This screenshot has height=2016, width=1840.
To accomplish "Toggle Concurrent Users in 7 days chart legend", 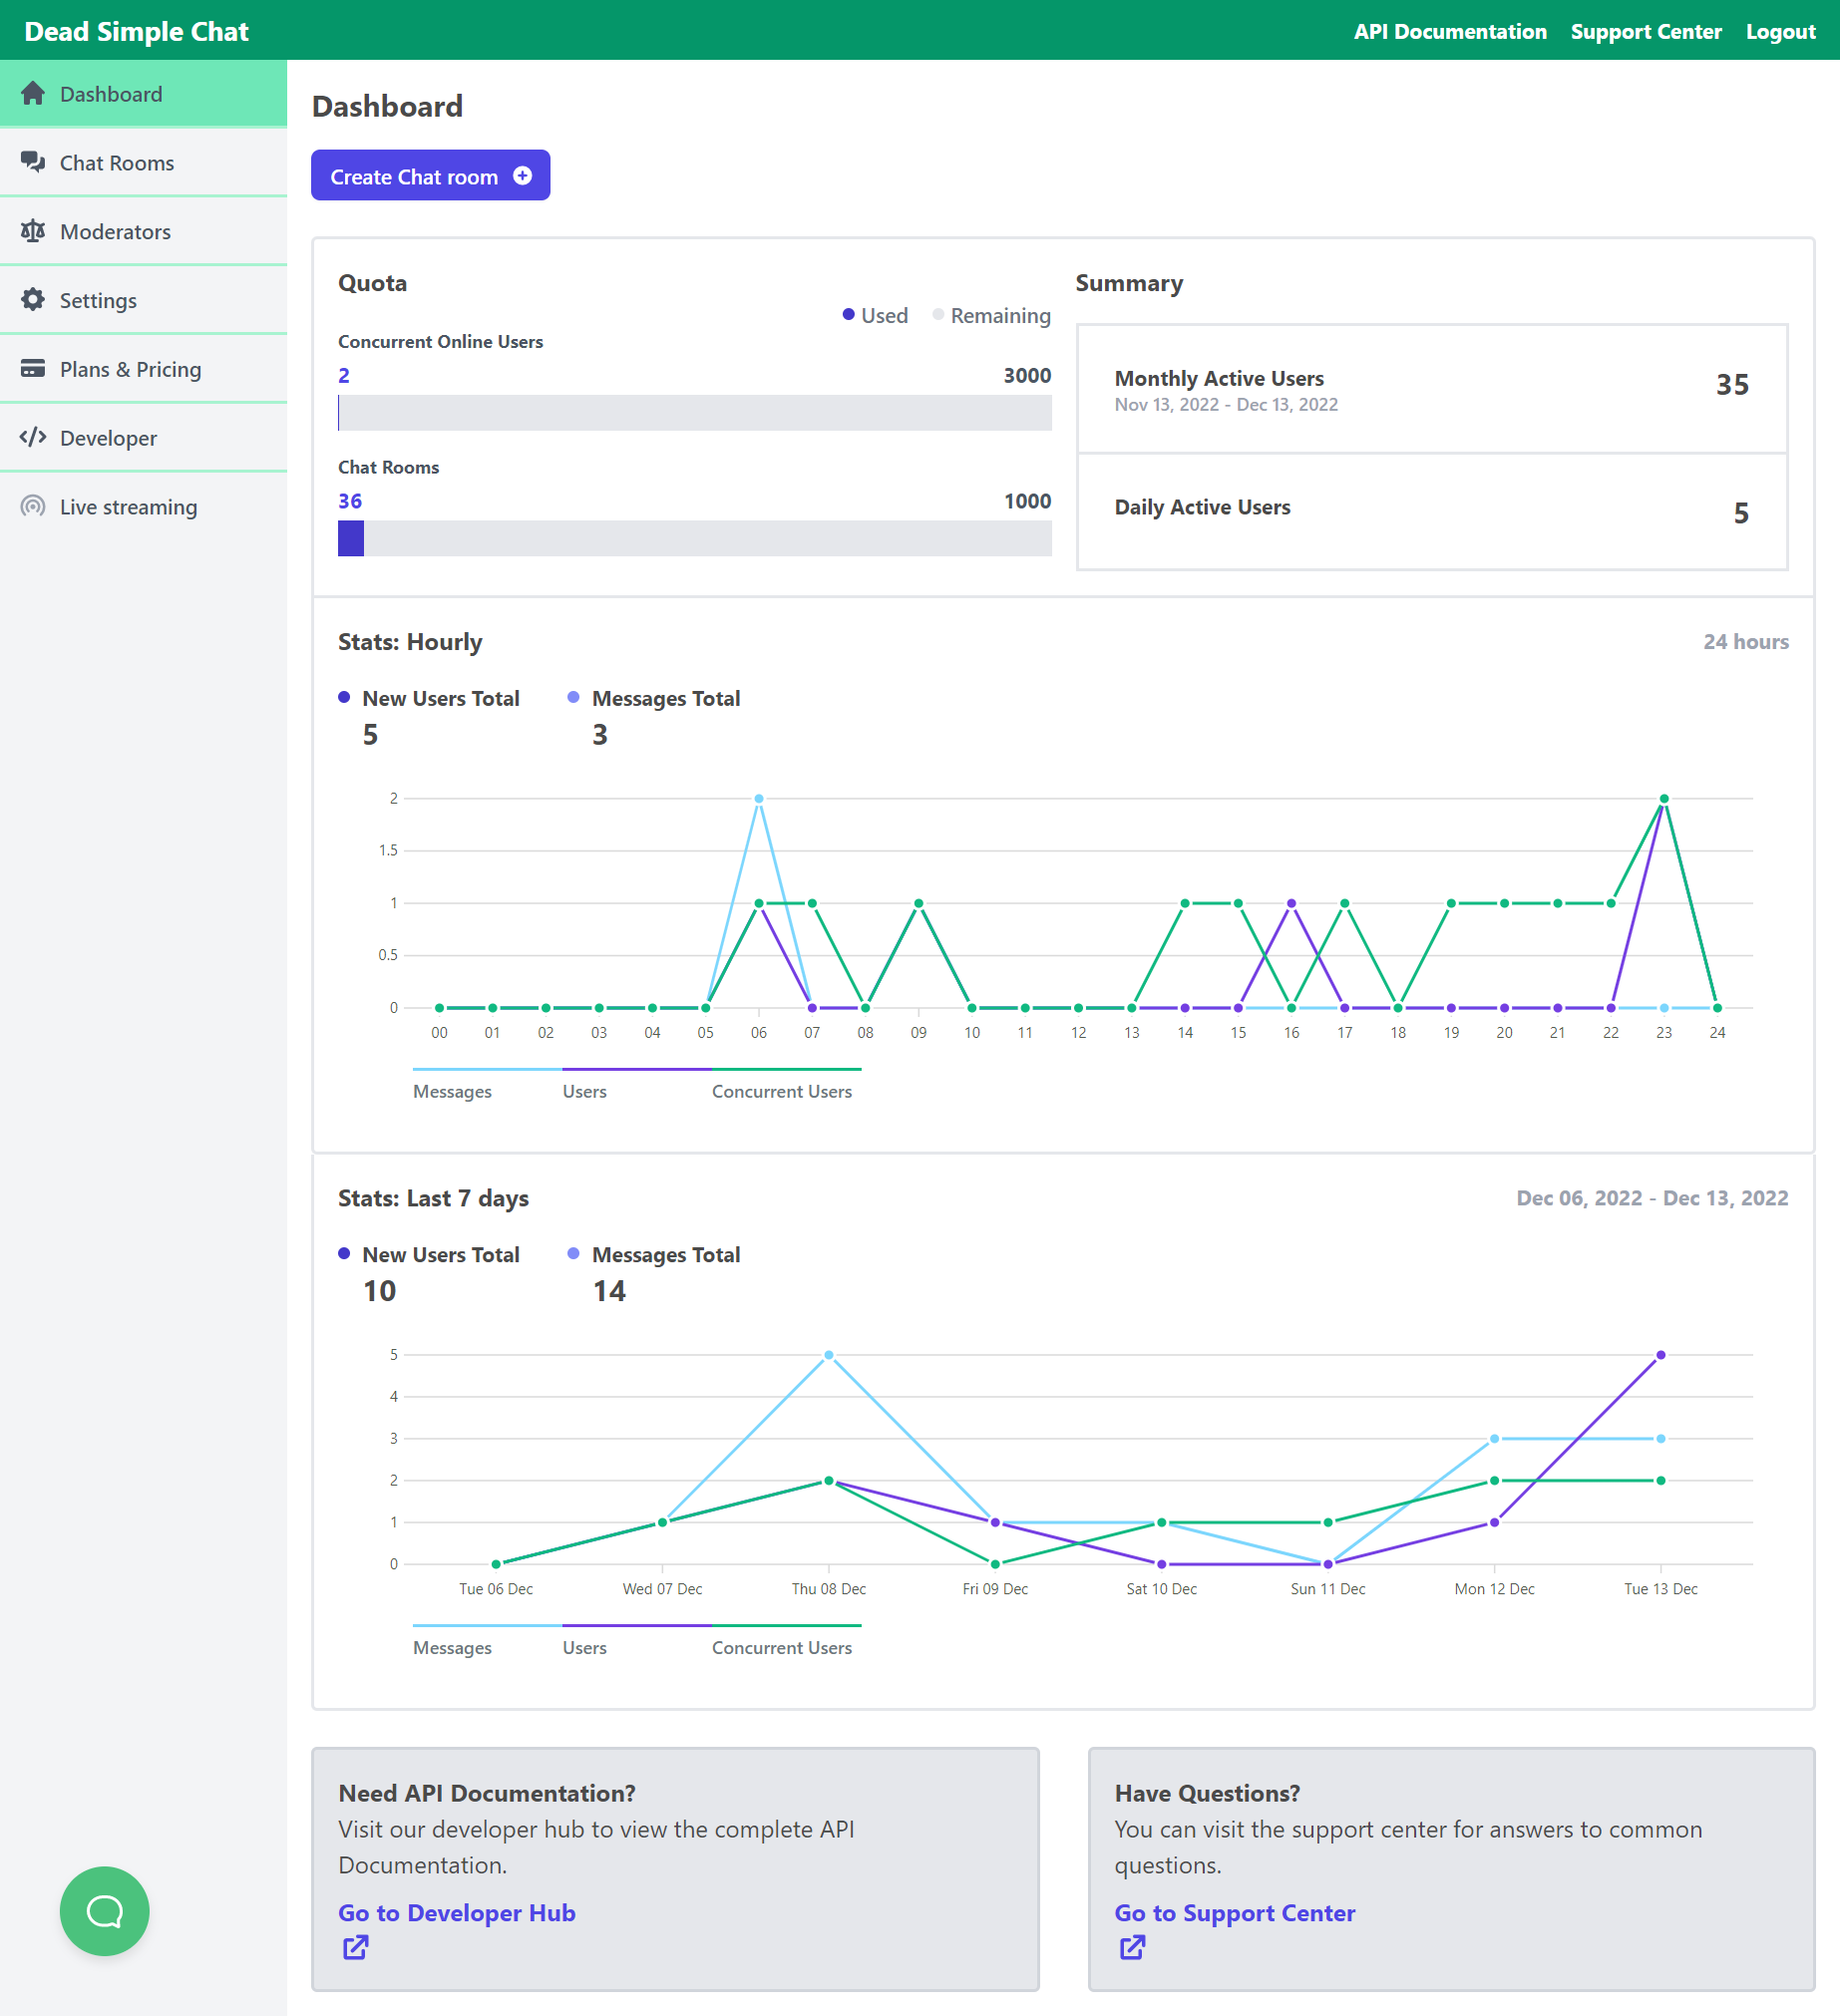I will click(781, 1647).
